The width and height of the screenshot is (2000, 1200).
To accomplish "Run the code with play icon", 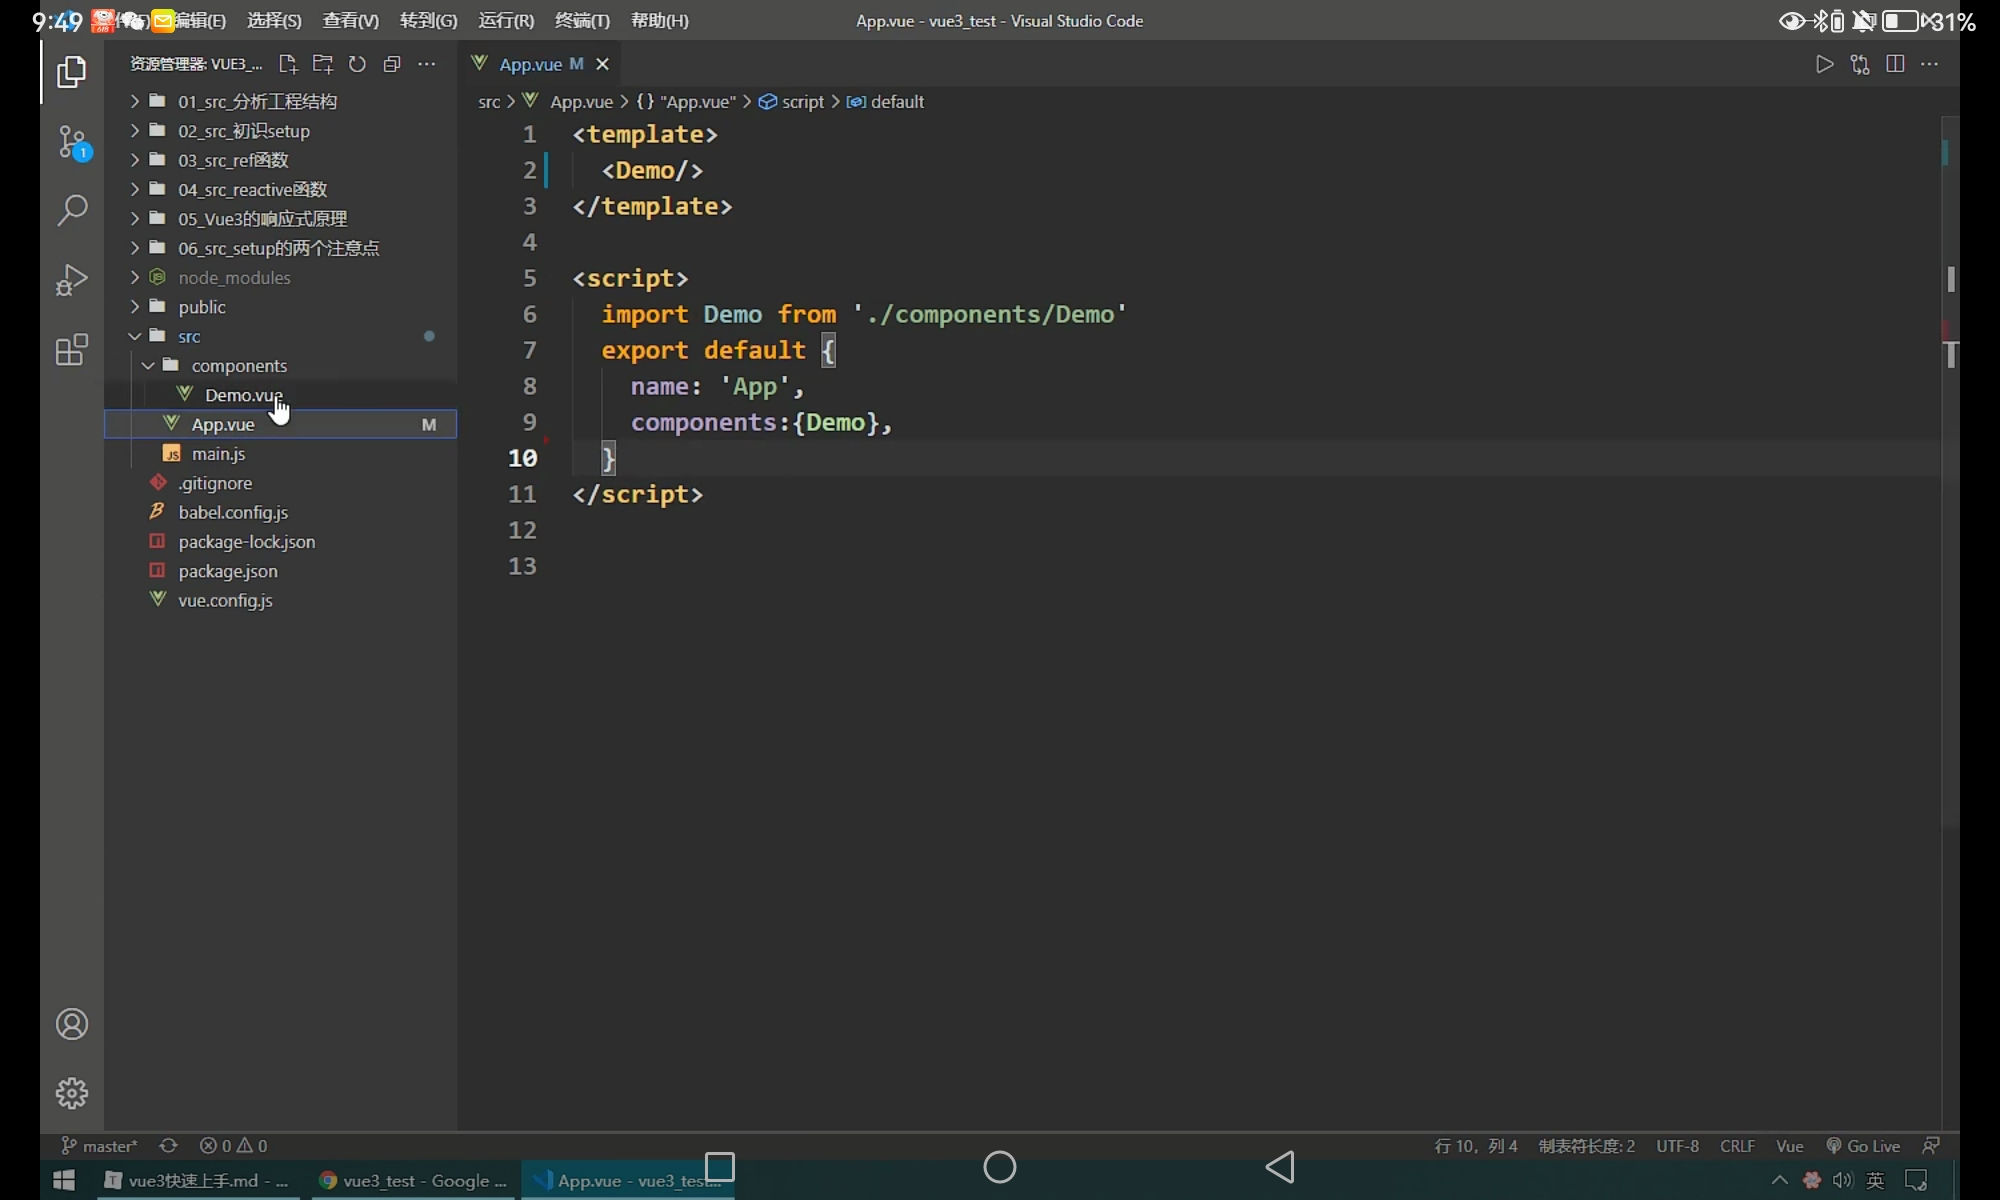I will (x=1824, y=64).
